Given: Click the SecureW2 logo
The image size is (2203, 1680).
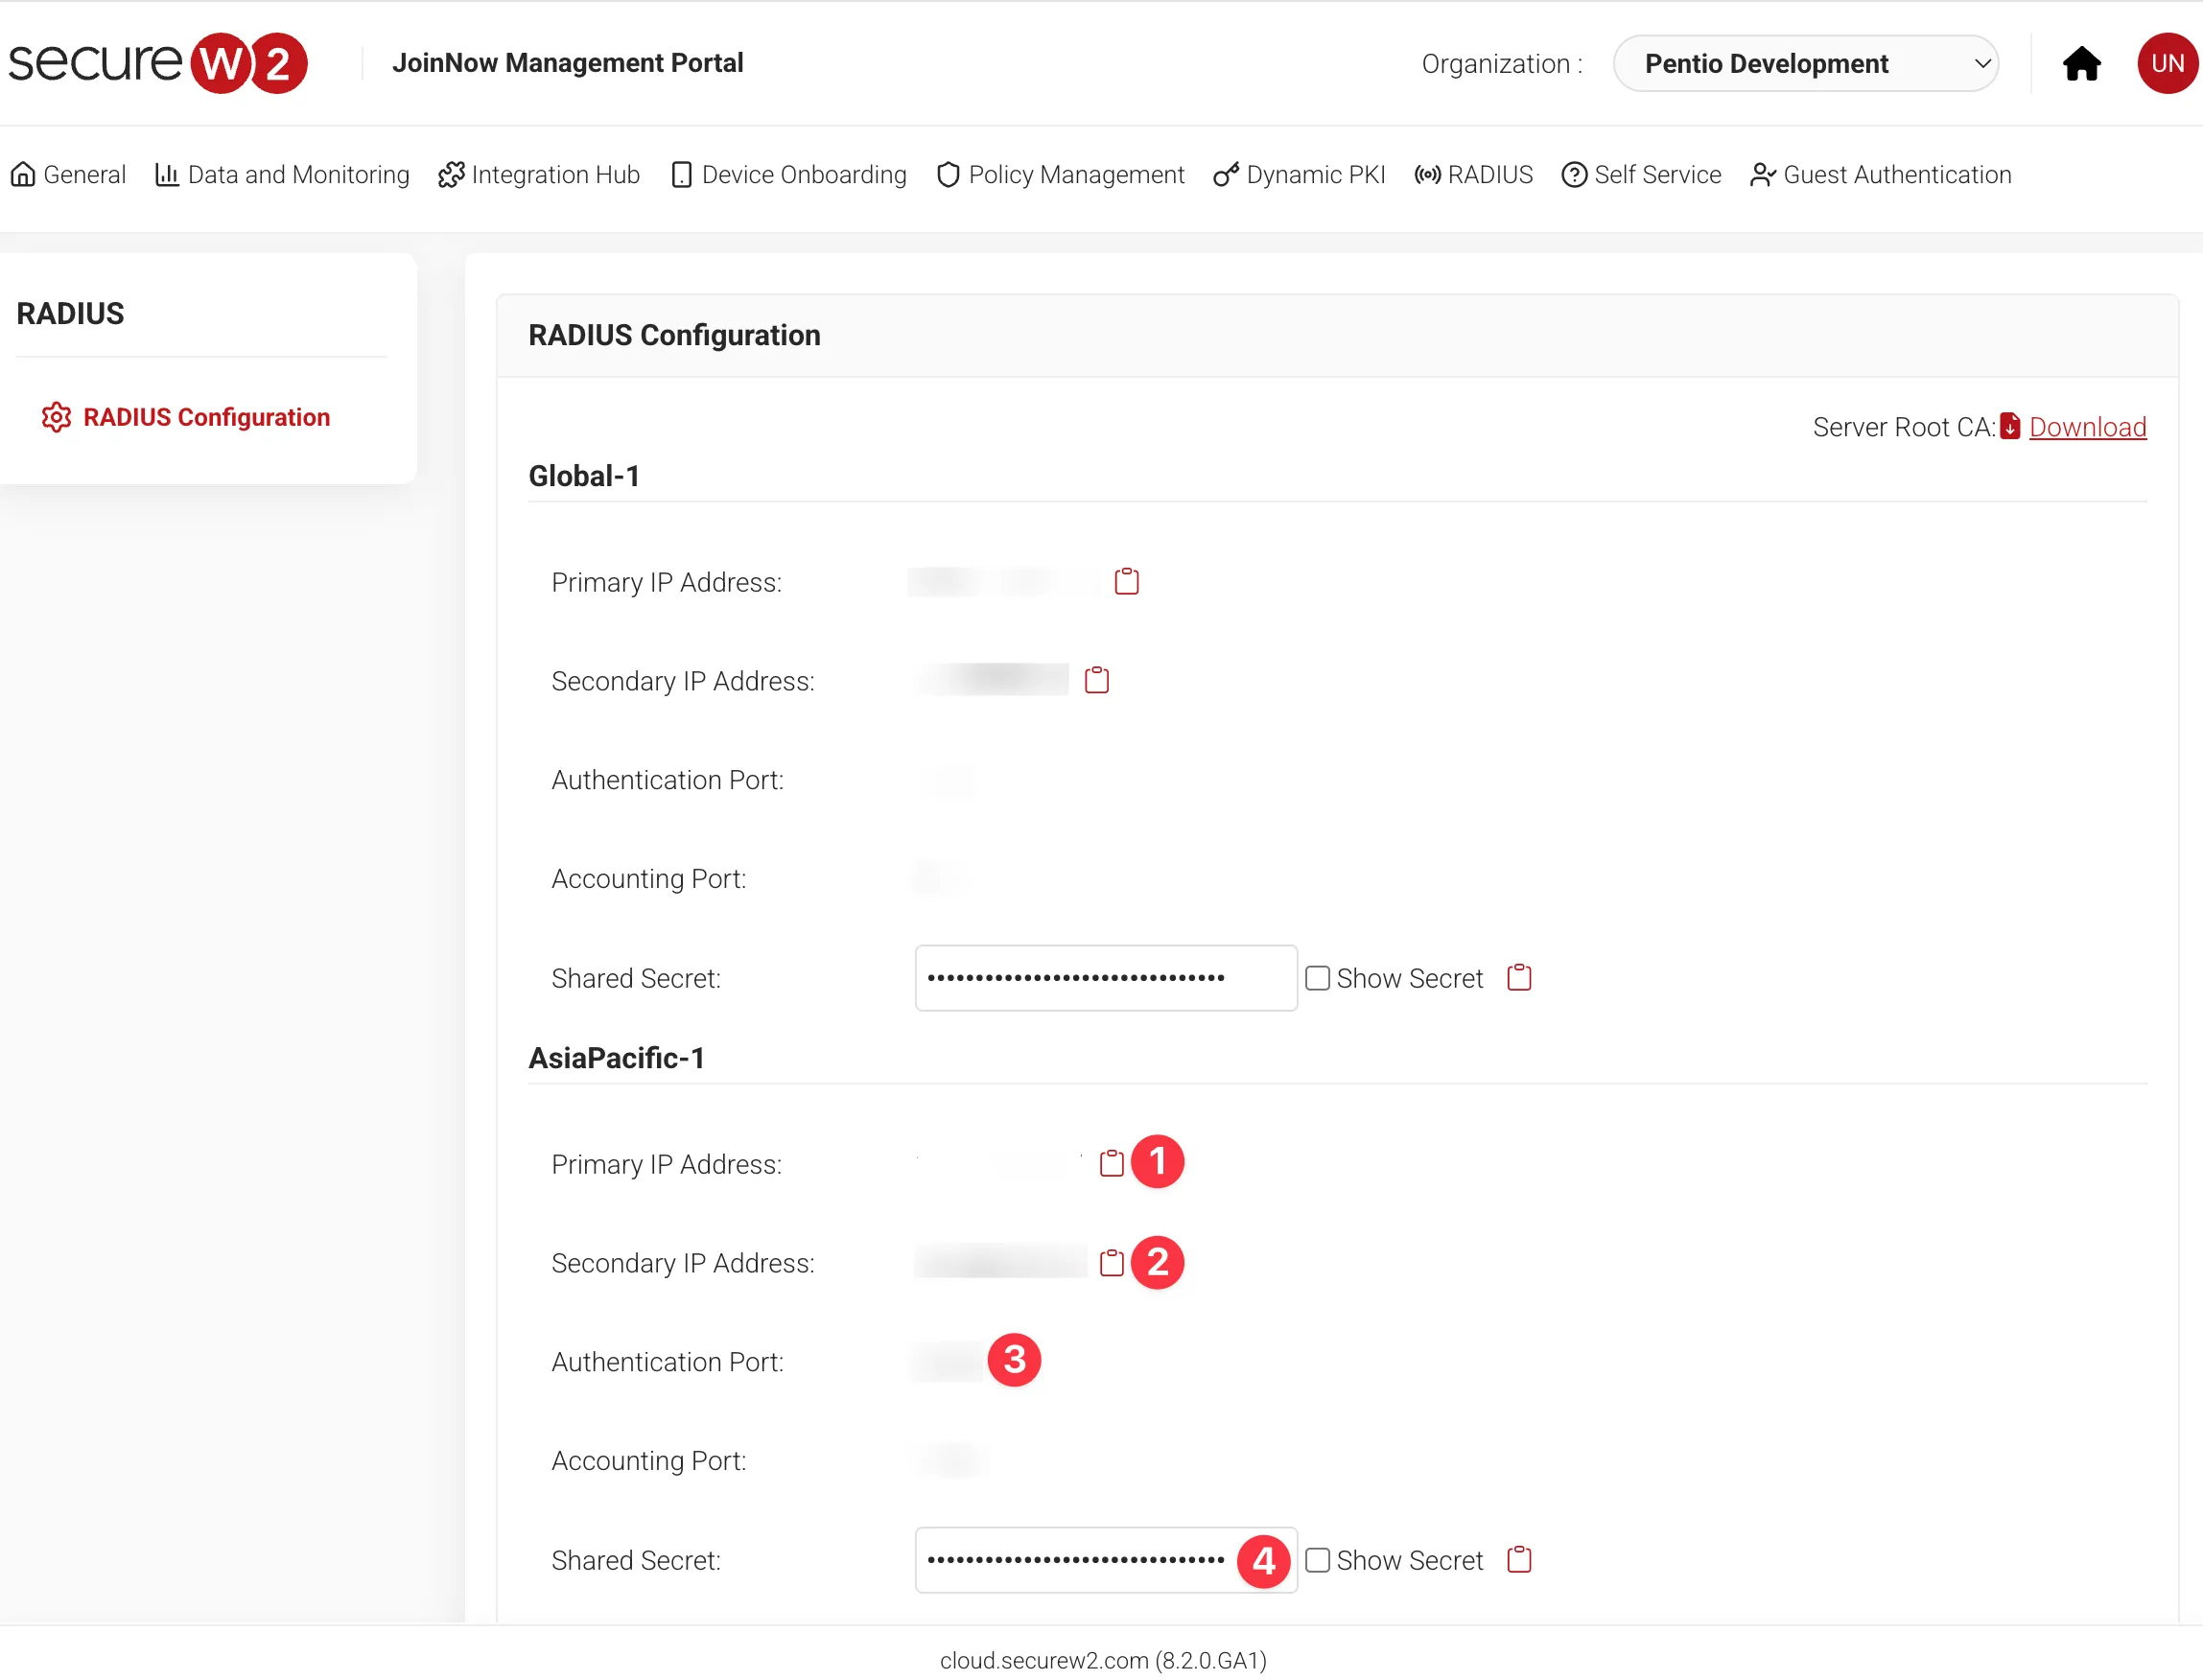Looking at the screenshot, I should click(x=158, y=62).
